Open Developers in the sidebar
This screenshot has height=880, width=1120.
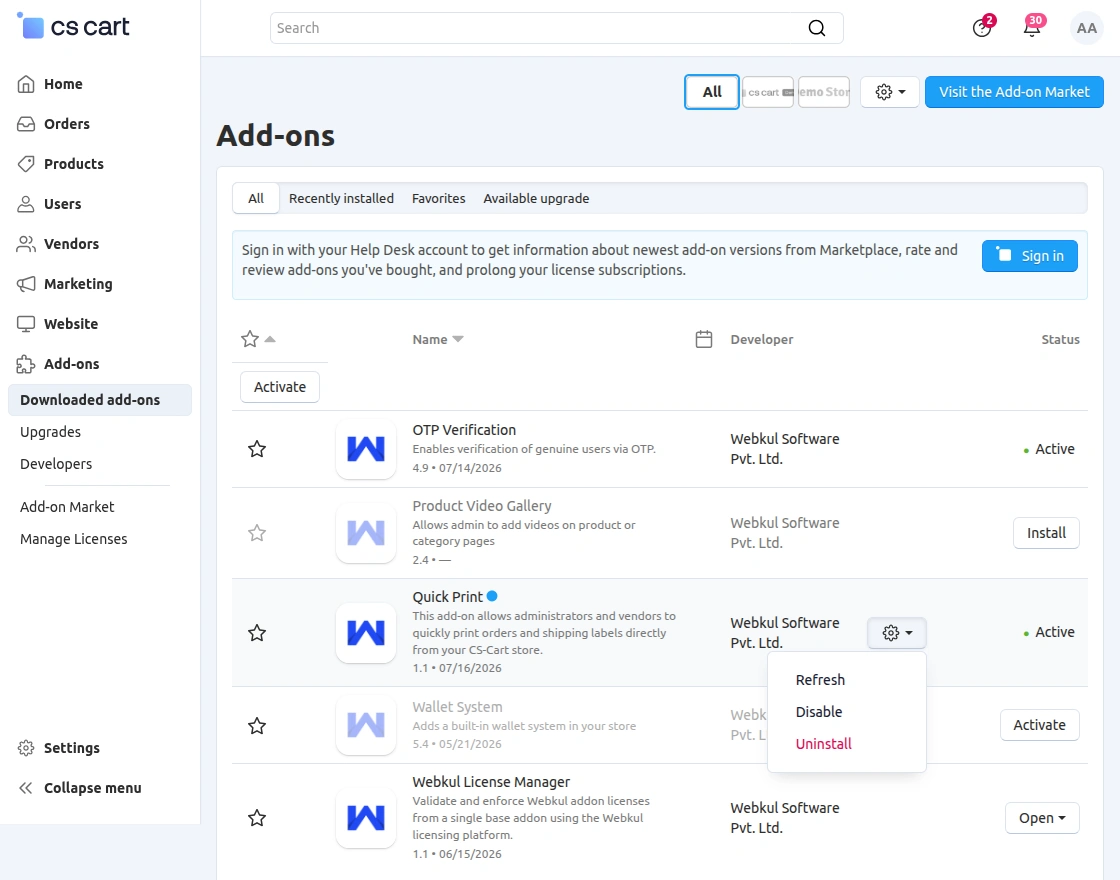(x=56, y=464)
